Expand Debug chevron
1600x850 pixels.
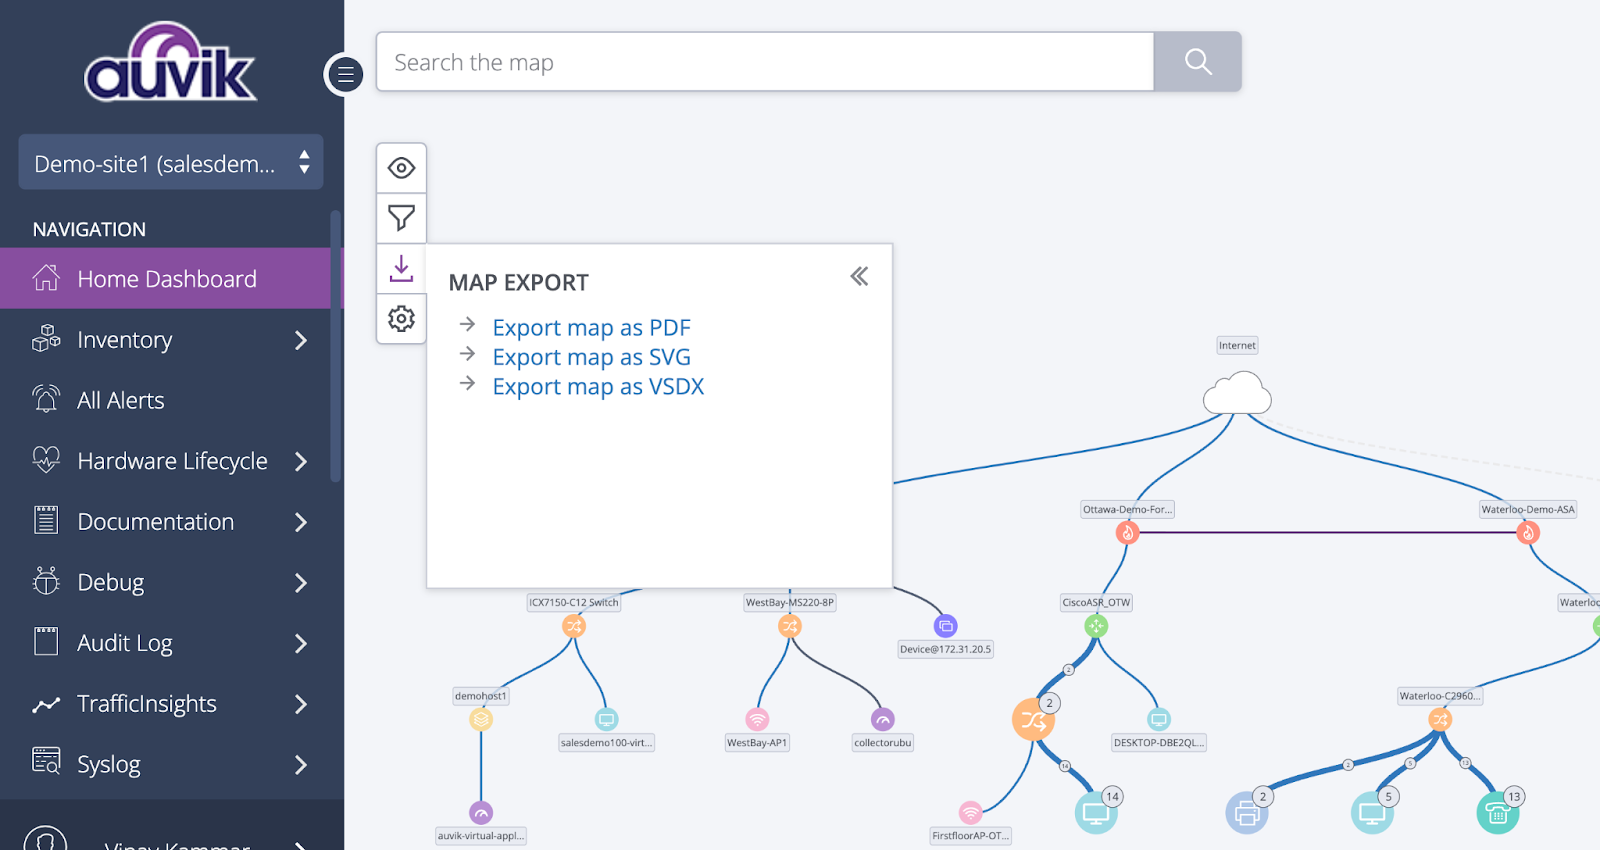tap(301, 582)
